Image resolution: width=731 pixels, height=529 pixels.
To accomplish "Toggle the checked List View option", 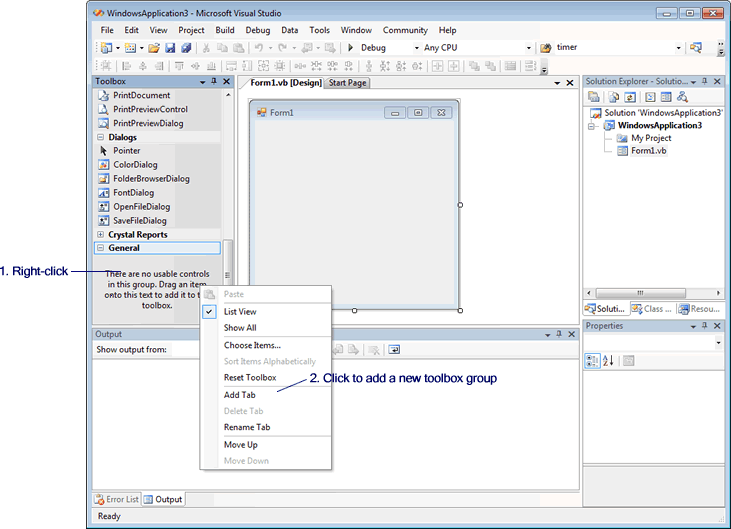I will (240, 312).
